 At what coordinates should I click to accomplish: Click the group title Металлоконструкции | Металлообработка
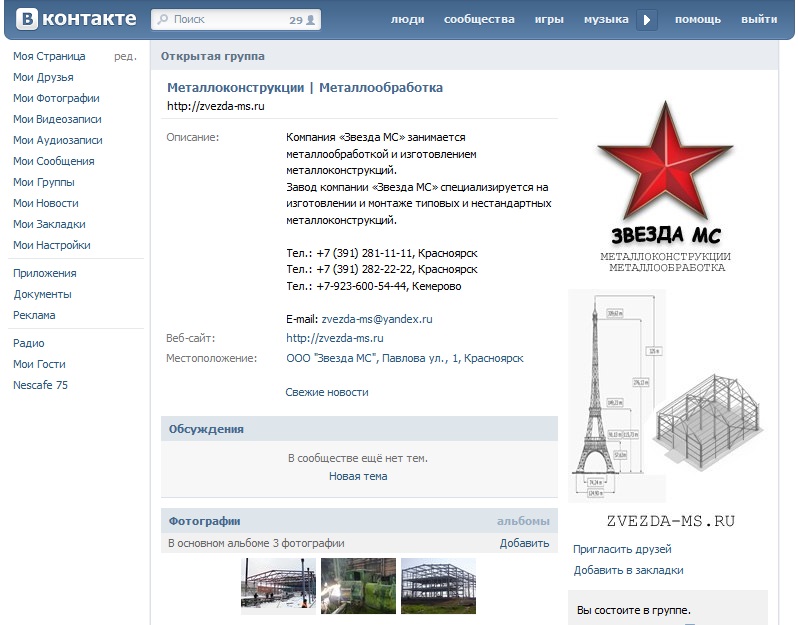[305, 88]
